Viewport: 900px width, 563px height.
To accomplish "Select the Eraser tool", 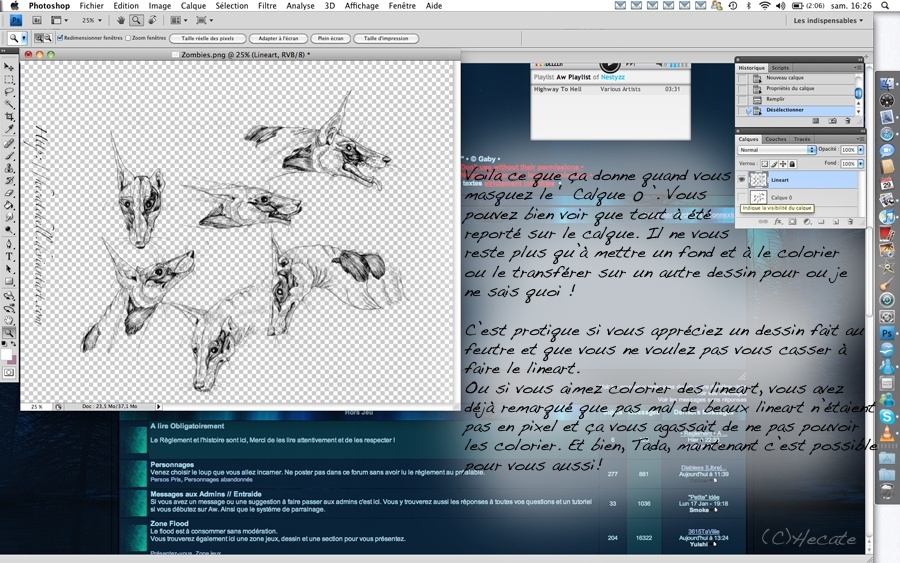I will (9, 193).
